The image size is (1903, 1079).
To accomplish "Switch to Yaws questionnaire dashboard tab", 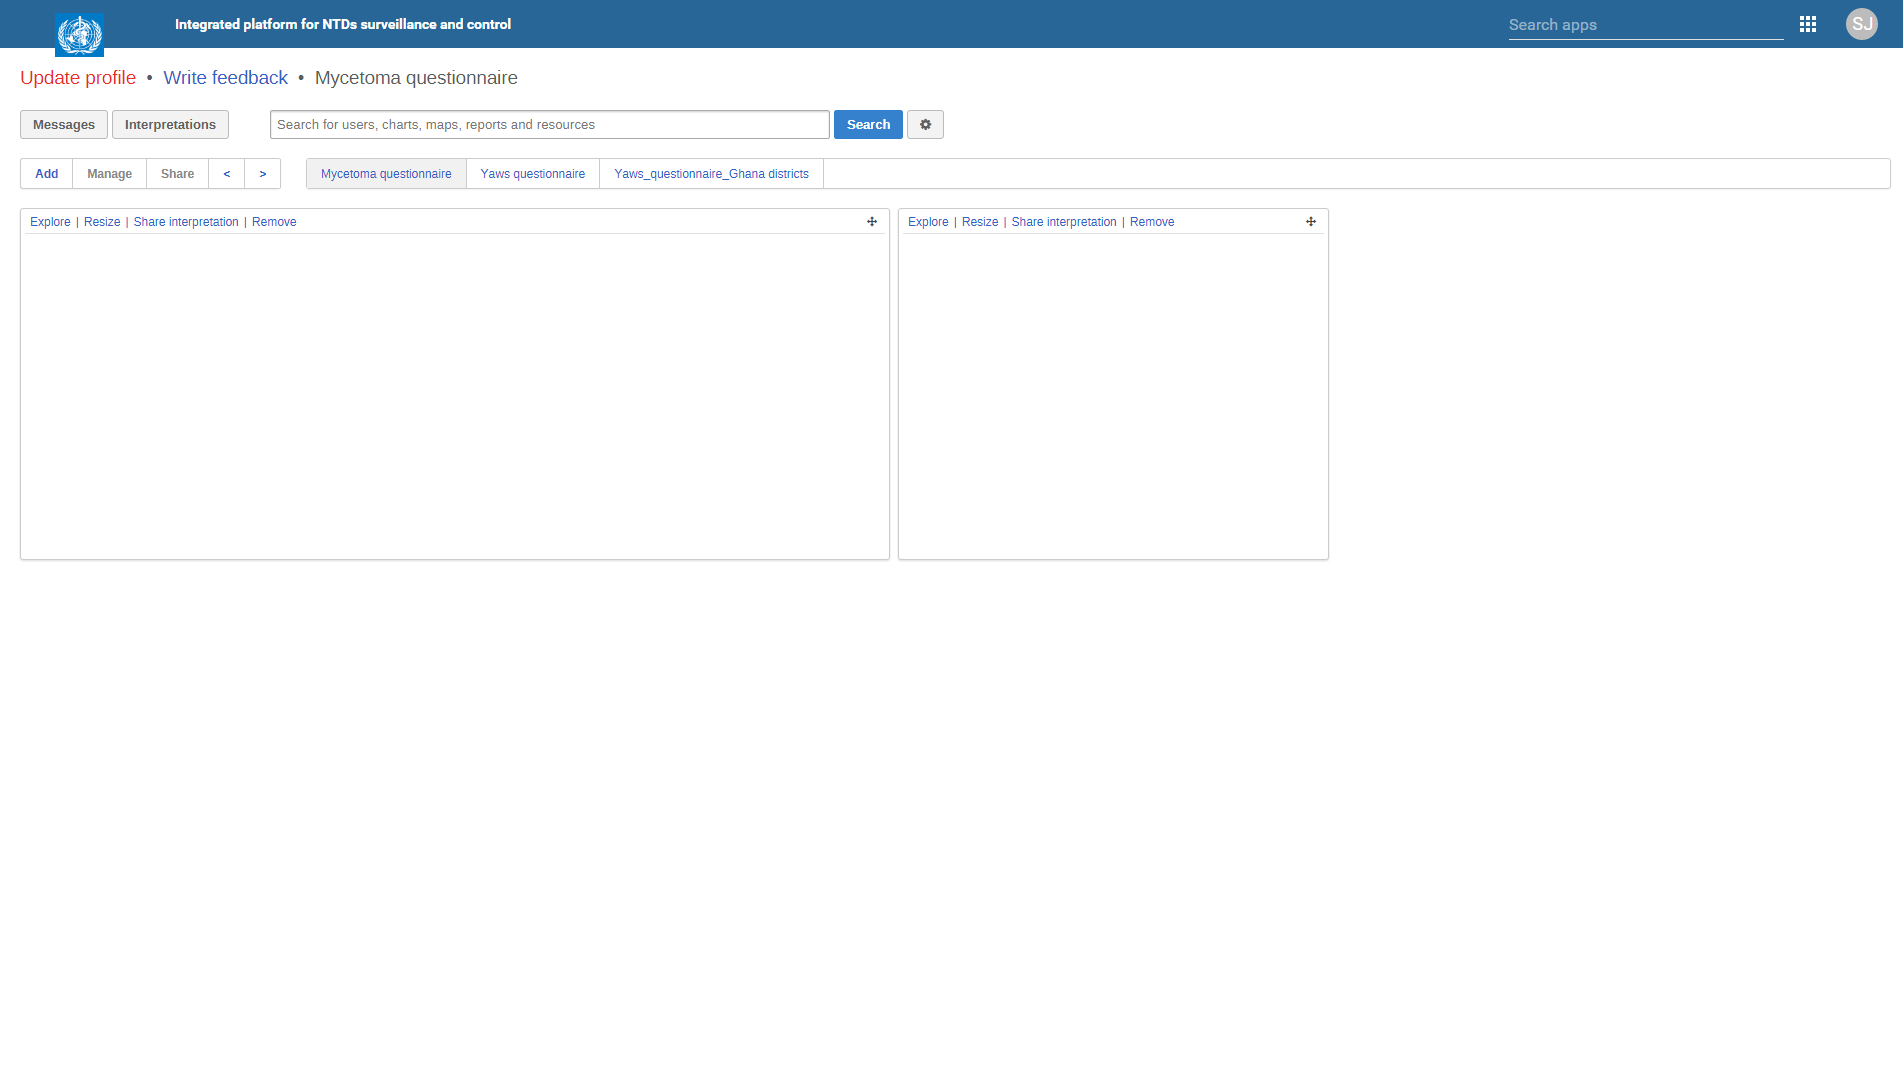I will [x=532, y=174].
